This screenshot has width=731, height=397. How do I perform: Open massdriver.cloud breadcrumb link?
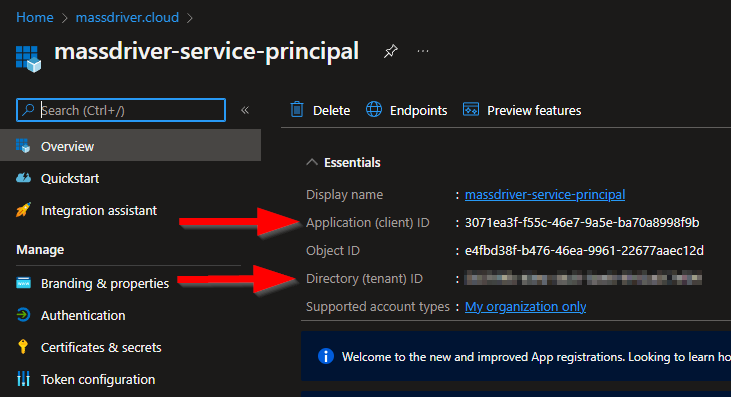pos(127,17)
